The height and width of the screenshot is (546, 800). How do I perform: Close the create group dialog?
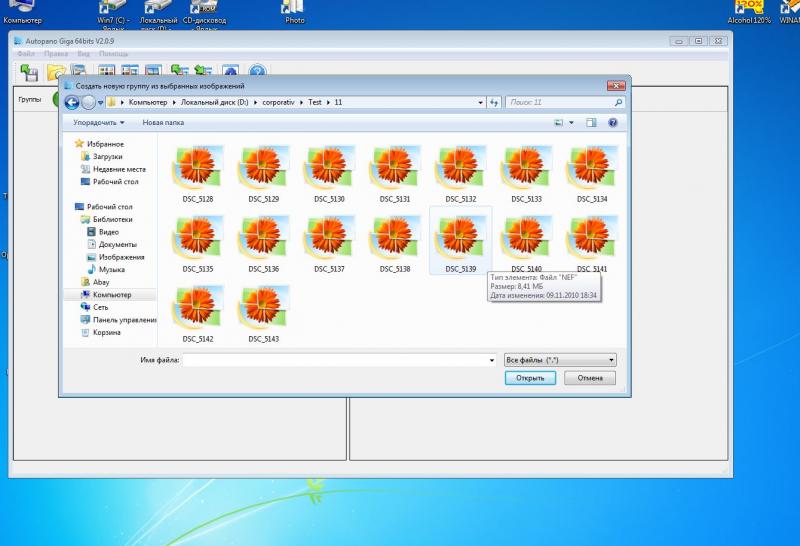[x=616, y=86]
